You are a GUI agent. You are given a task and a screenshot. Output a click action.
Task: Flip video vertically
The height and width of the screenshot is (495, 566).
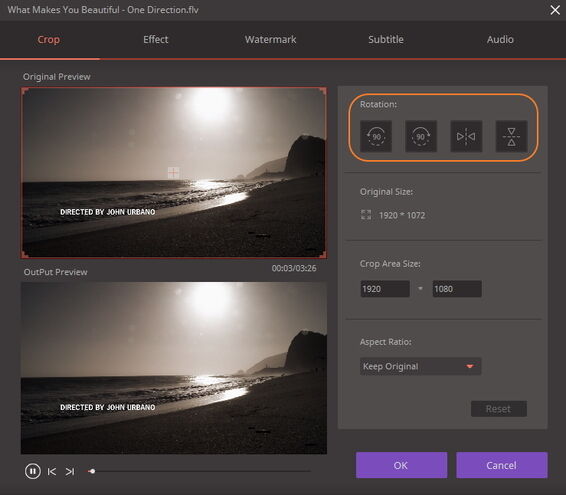[x=511, y=136]
